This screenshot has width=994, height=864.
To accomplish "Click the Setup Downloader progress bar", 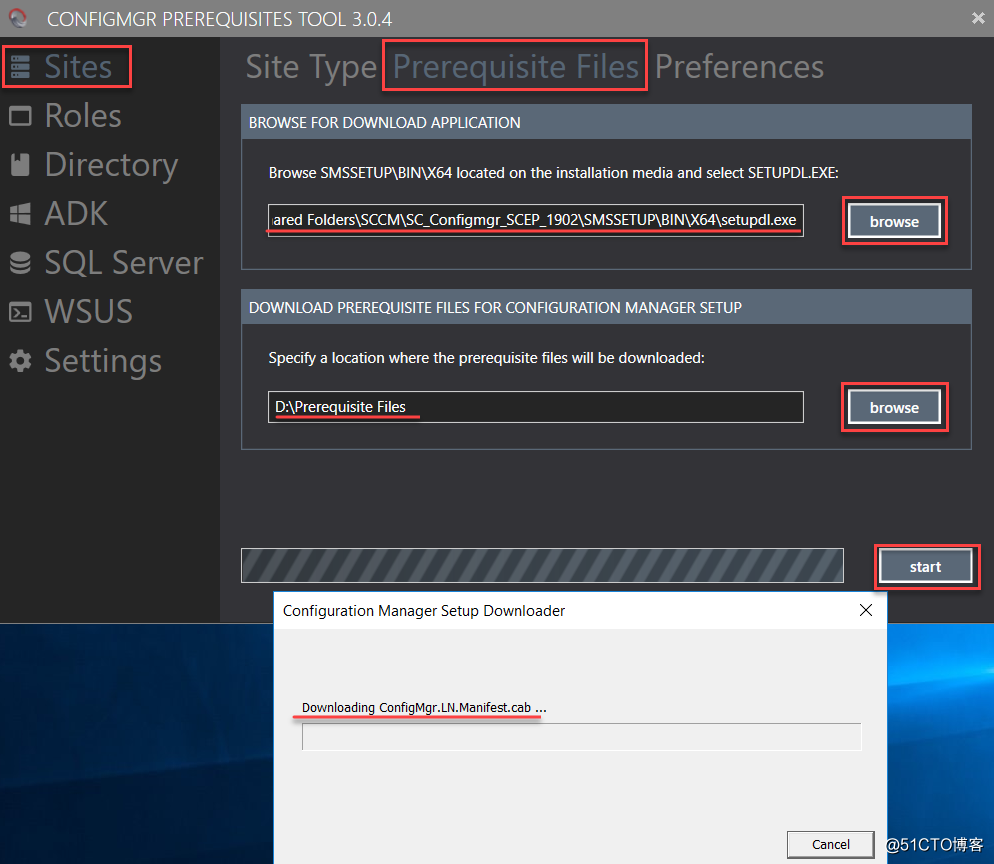I will 581,737.
